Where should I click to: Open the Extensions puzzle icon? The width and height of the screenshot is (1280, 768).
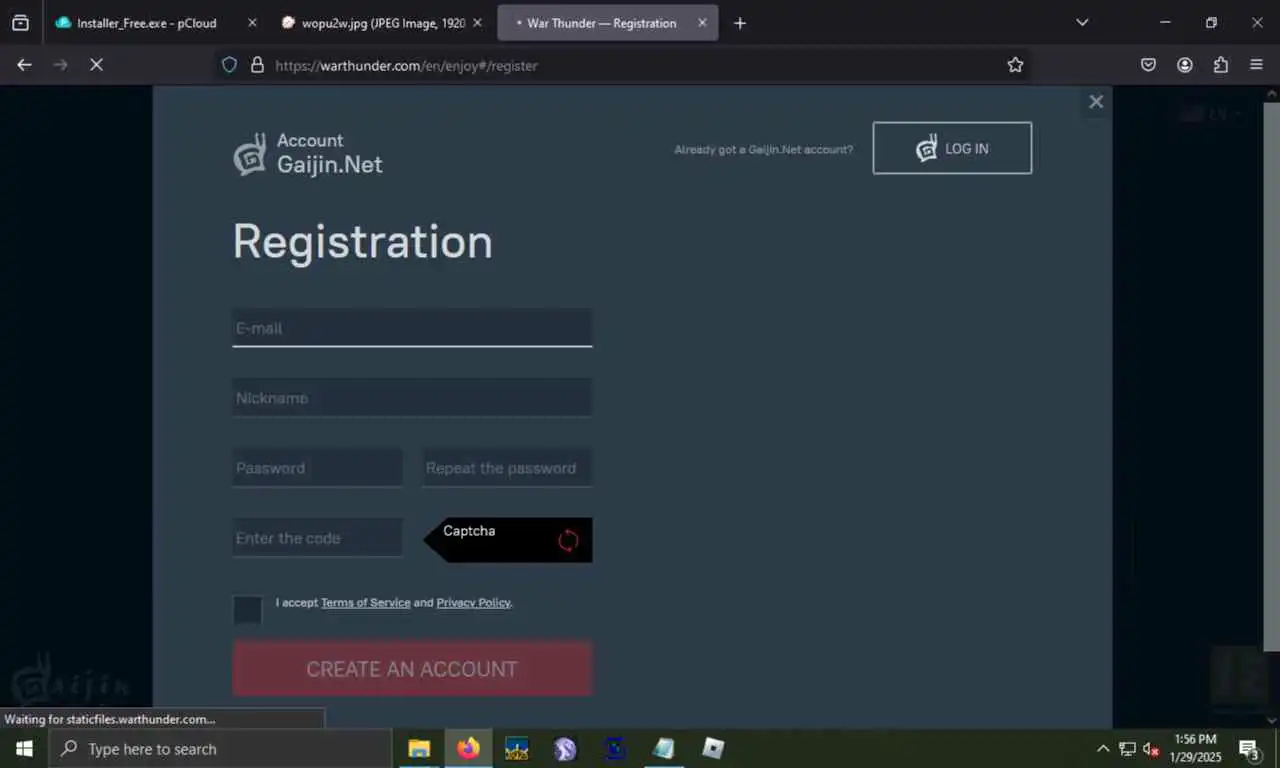pyautogui.click(x=1221, y=65)
